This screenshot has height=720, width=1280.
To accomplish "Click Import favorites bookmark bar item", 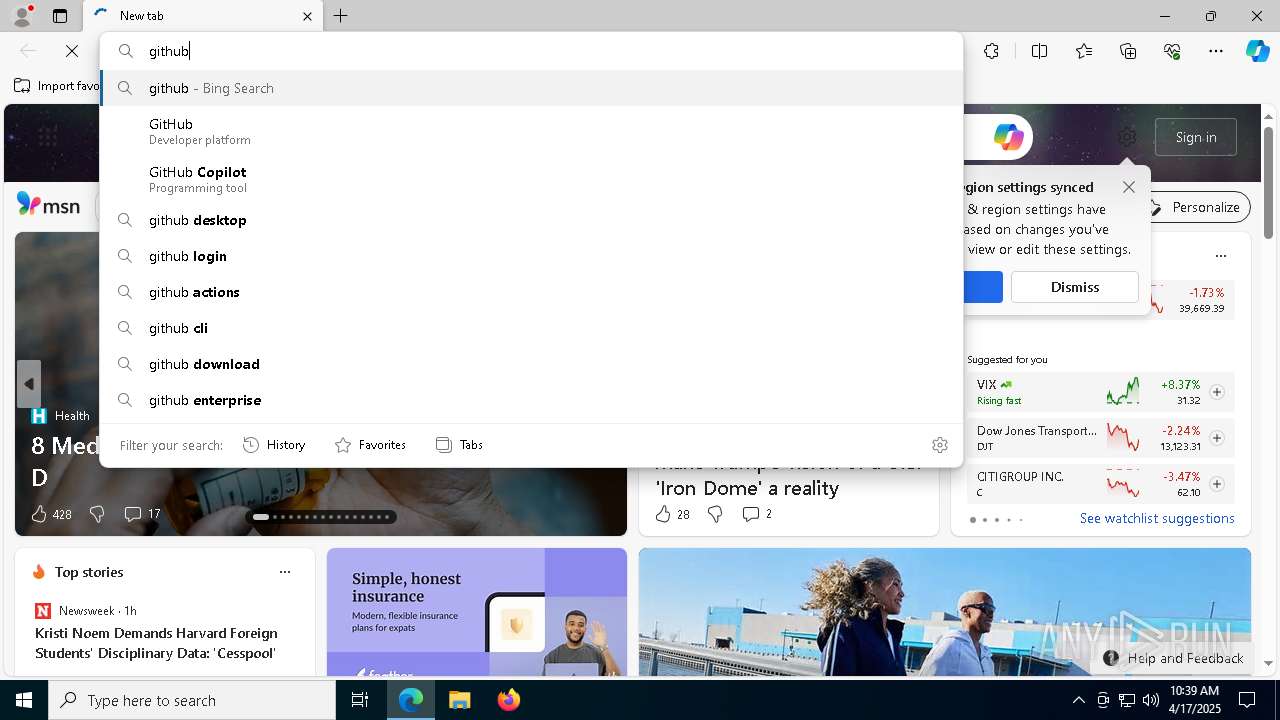I will pos(56,86).
